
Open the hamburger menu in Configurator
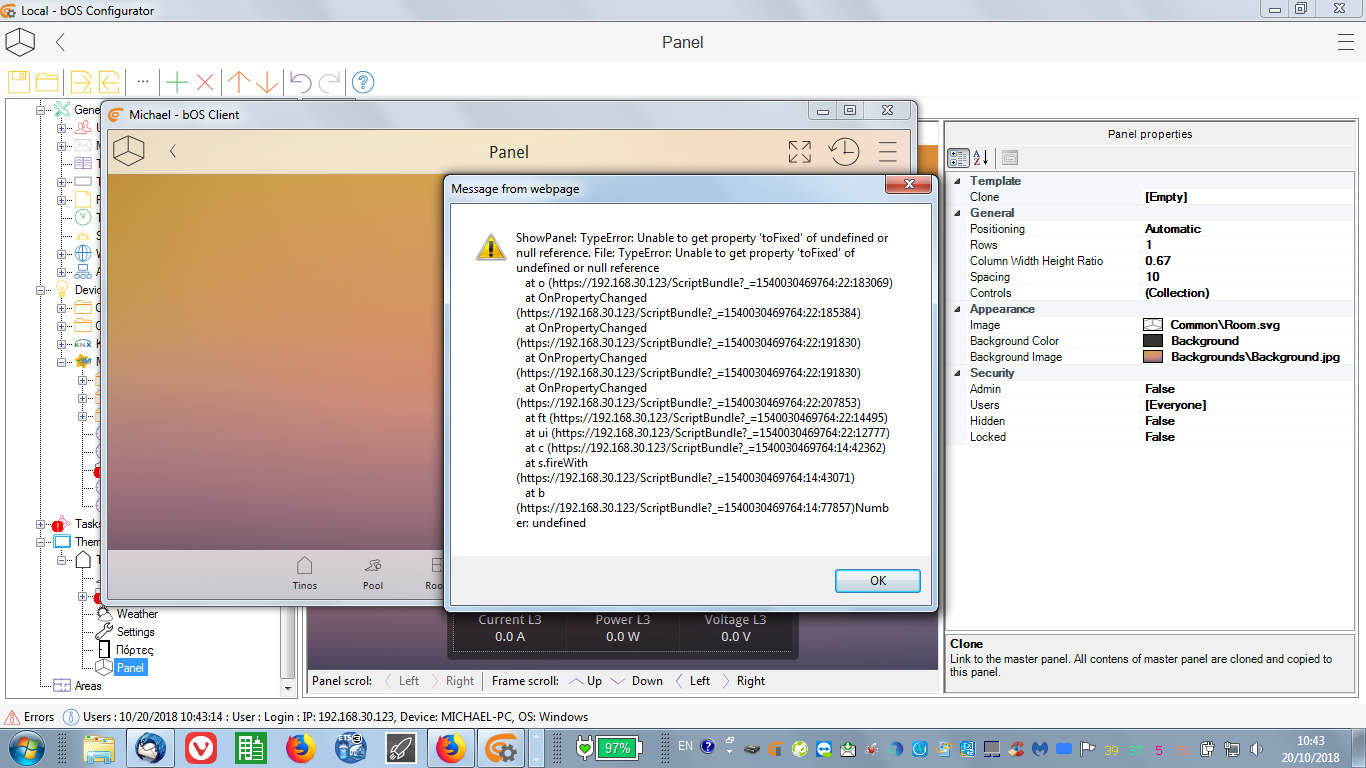point(1345,42)
